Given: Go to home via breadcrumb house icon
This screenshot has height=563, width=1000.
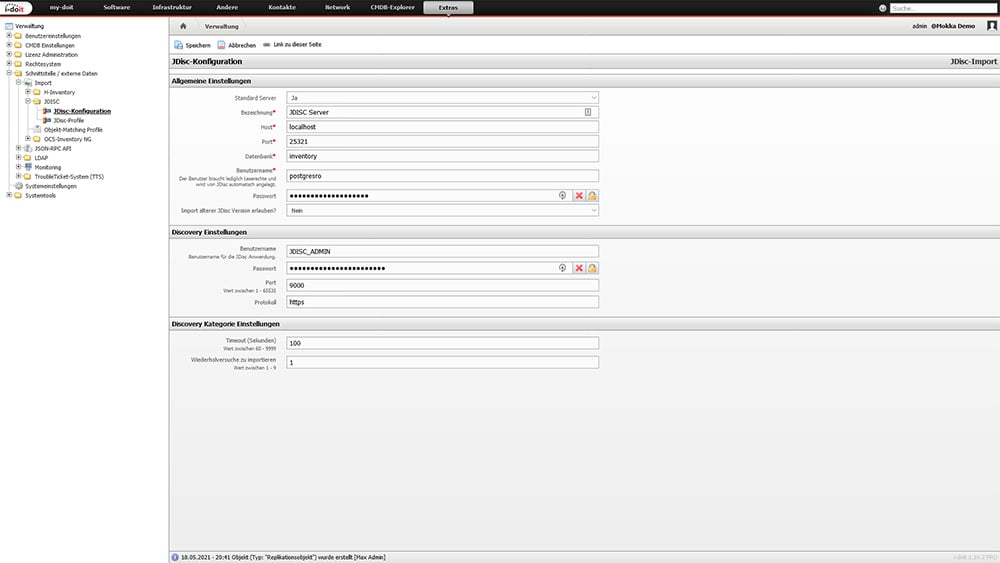Looking at the screenshot, I should pyautogui.click(x=183, y=26).
